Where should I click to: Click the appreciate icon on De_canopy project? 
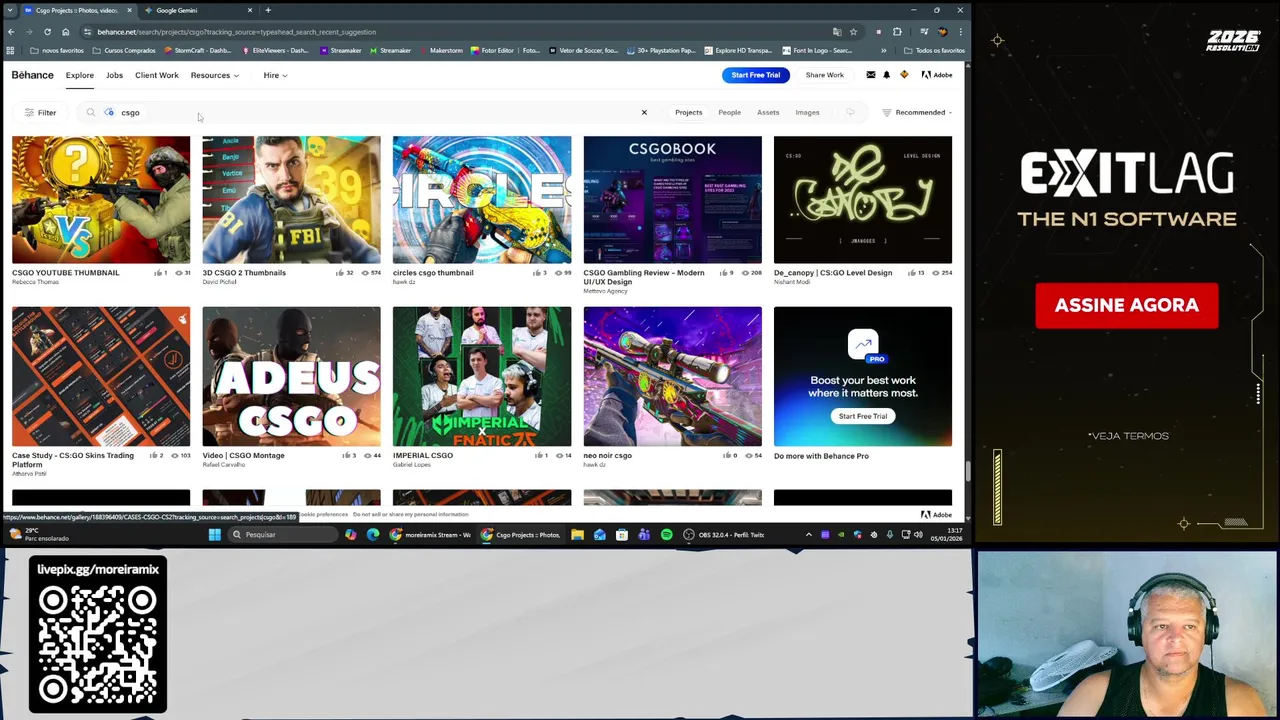911,273
